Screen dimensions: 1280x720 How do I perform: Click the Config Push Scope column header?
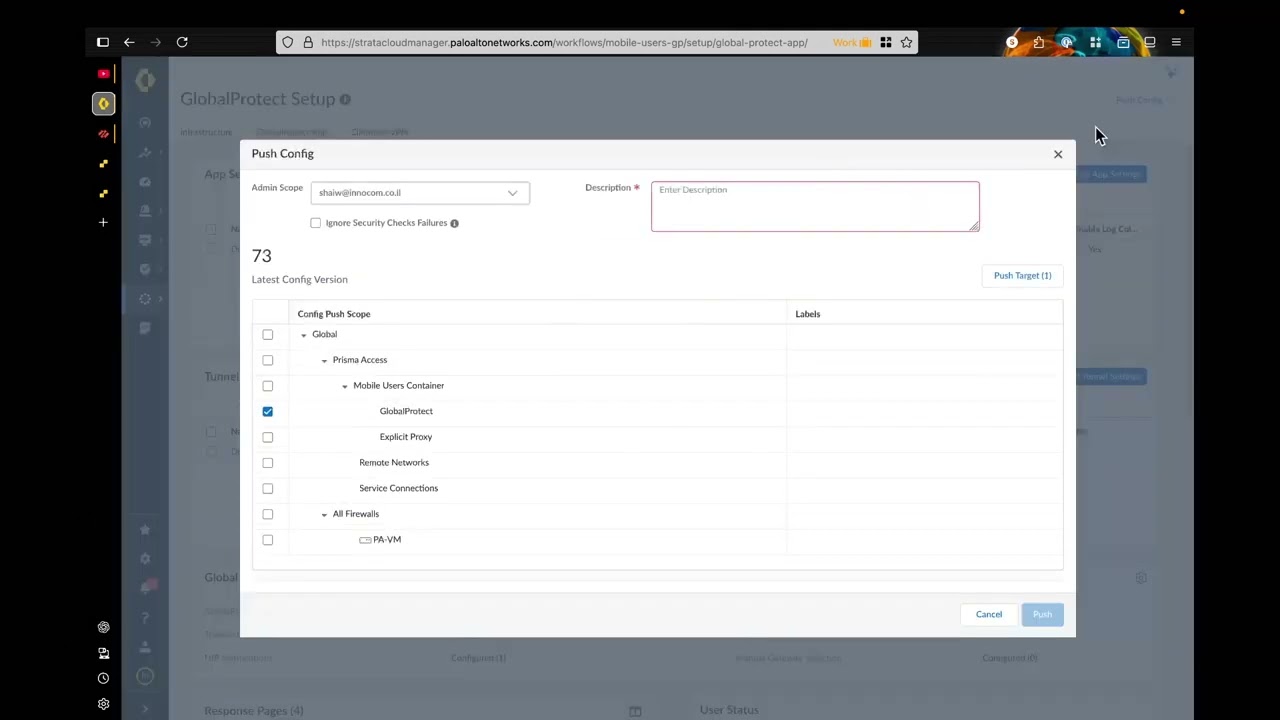(334, 314)
